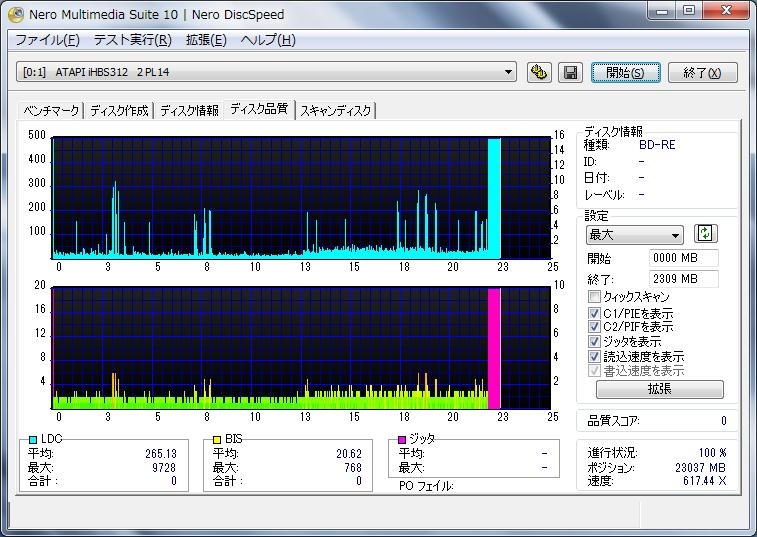Minimize the Nero DiscSpeed window

(662, 11)
